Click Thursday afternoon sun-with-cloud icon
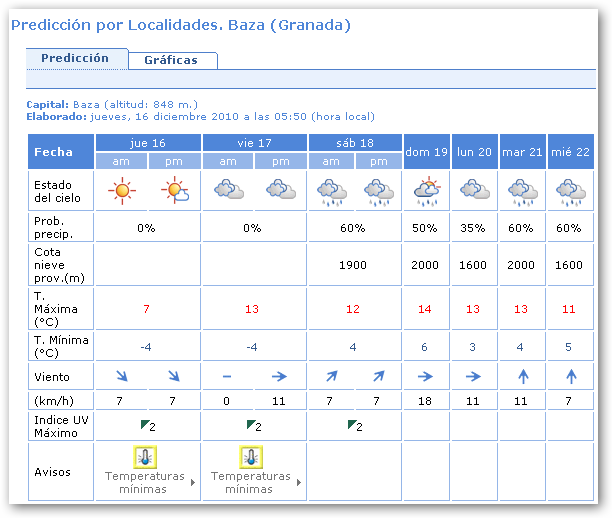This screenshot has height=518, width=612. (x=176, y=189)
